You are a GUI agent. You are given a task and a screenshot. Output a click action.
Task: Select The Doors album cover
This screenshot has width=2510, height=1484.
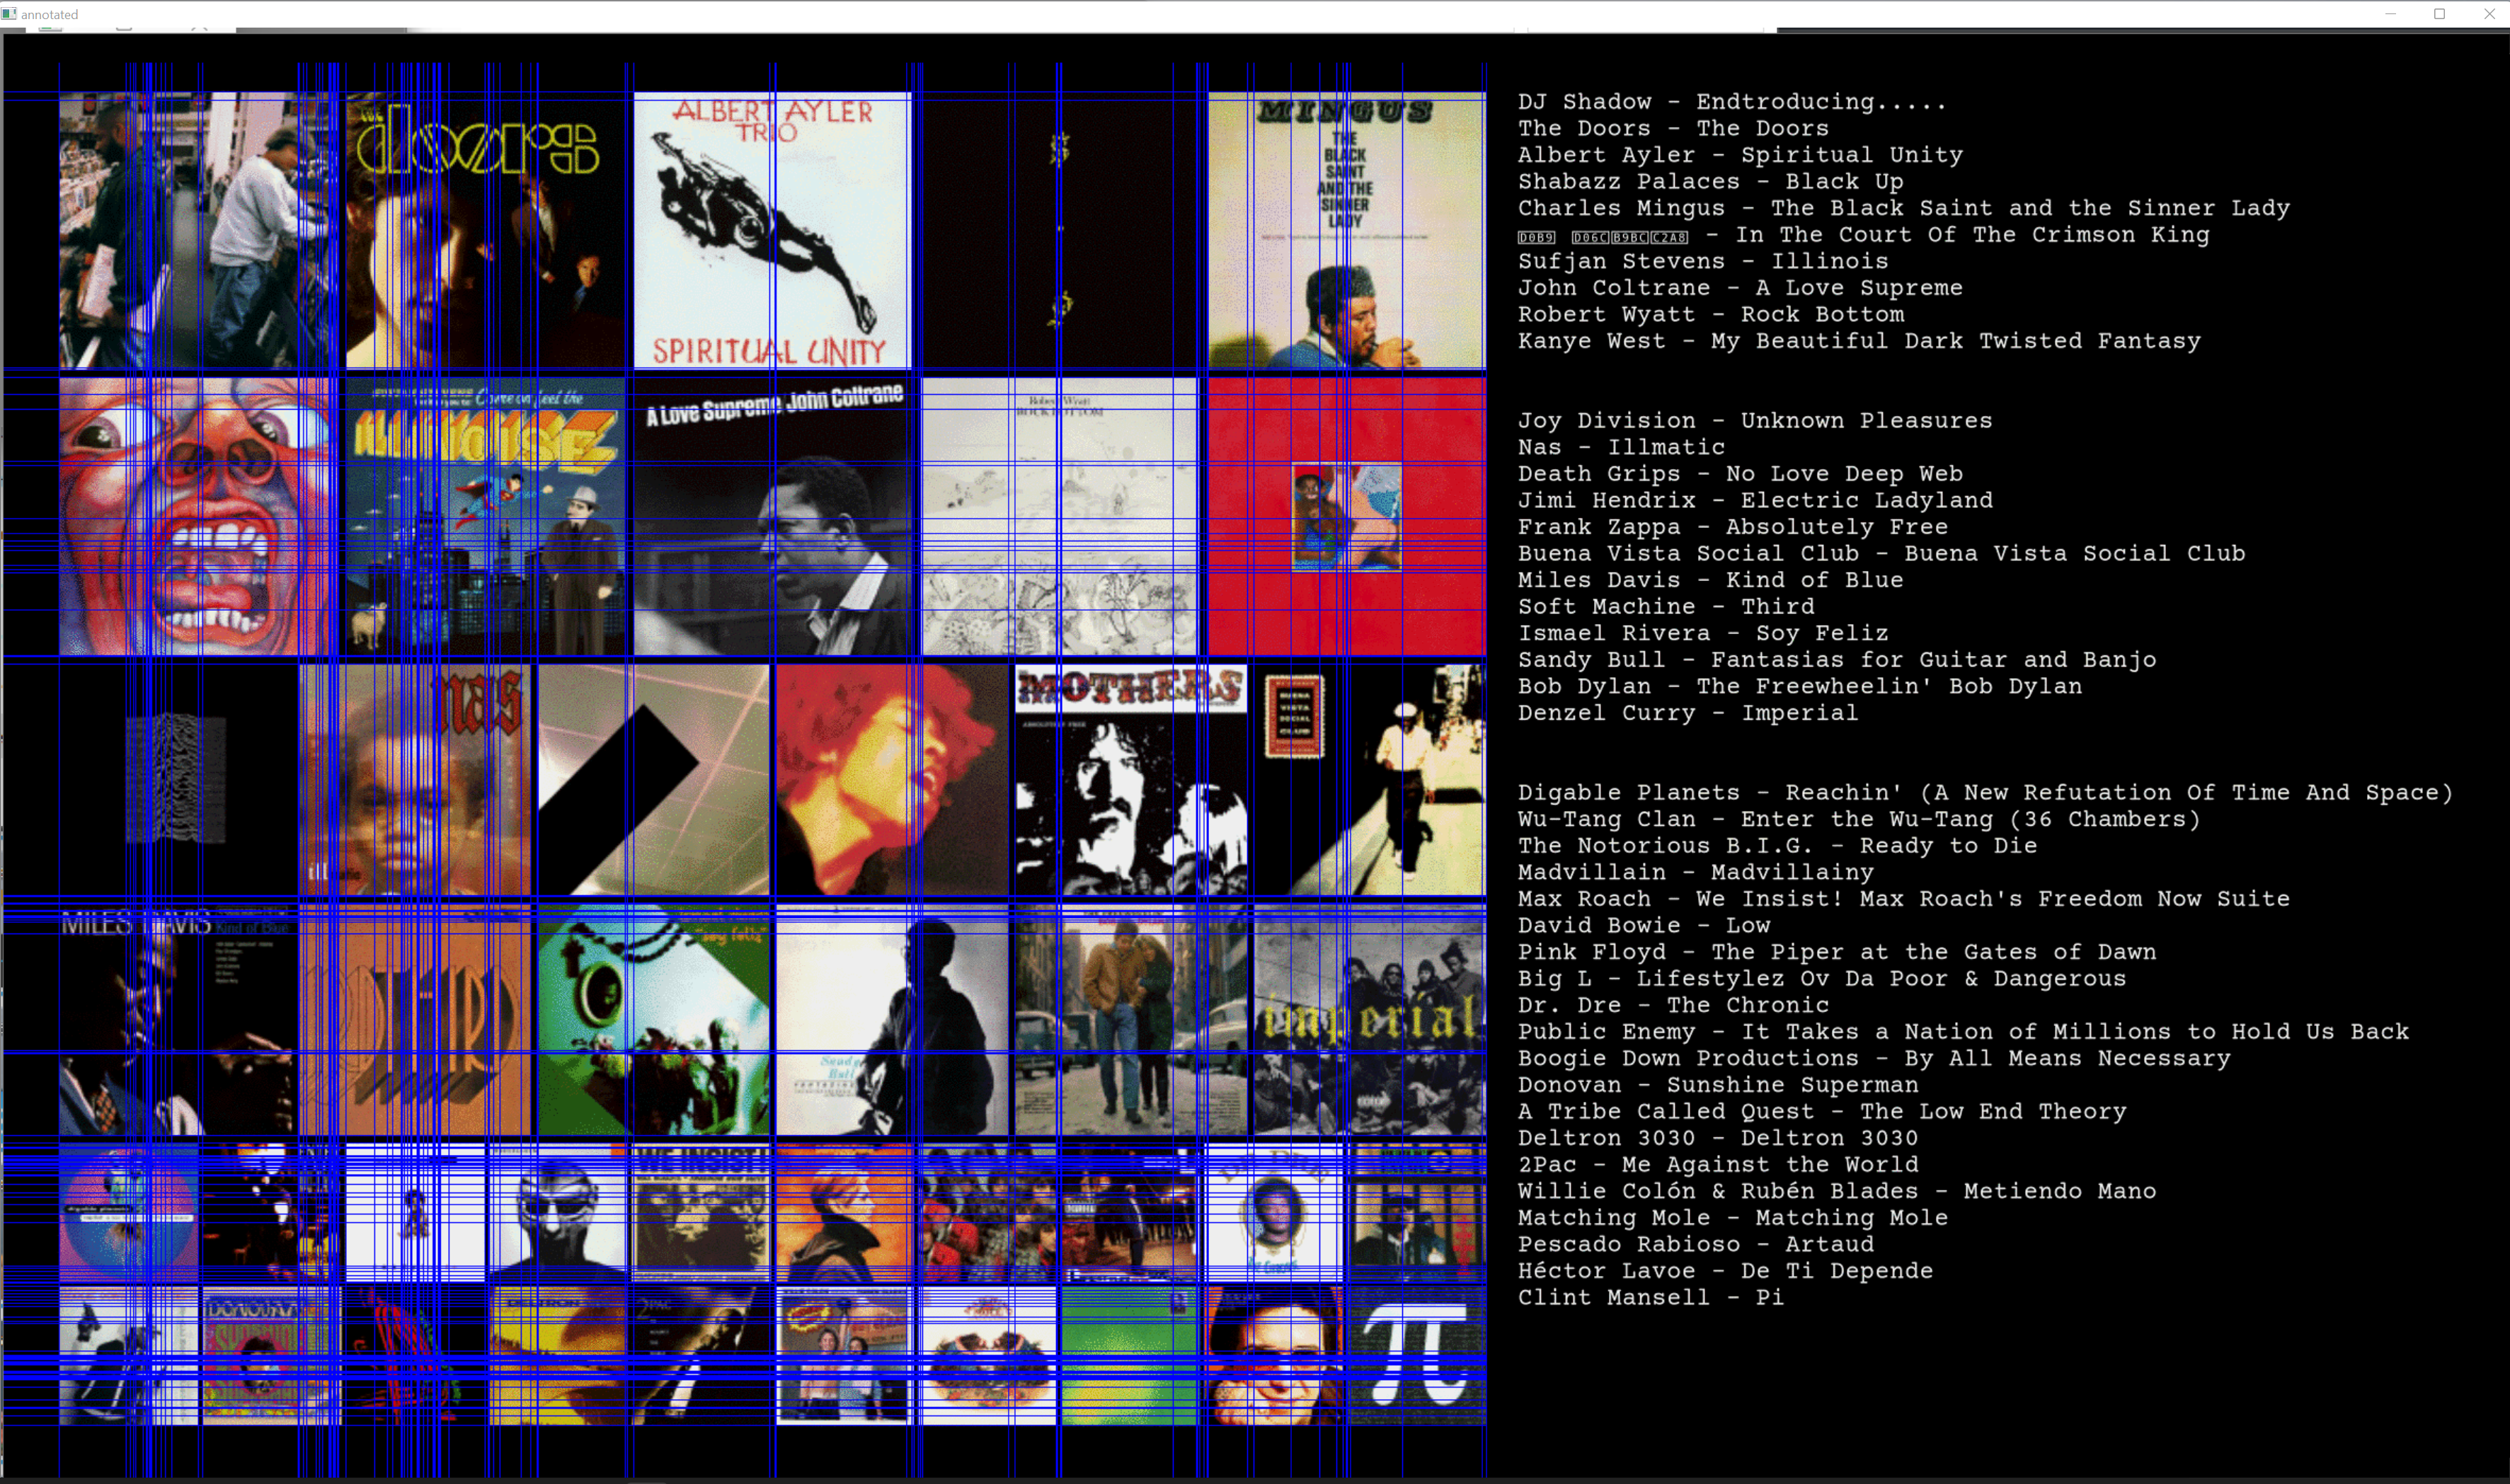point(485,230)
